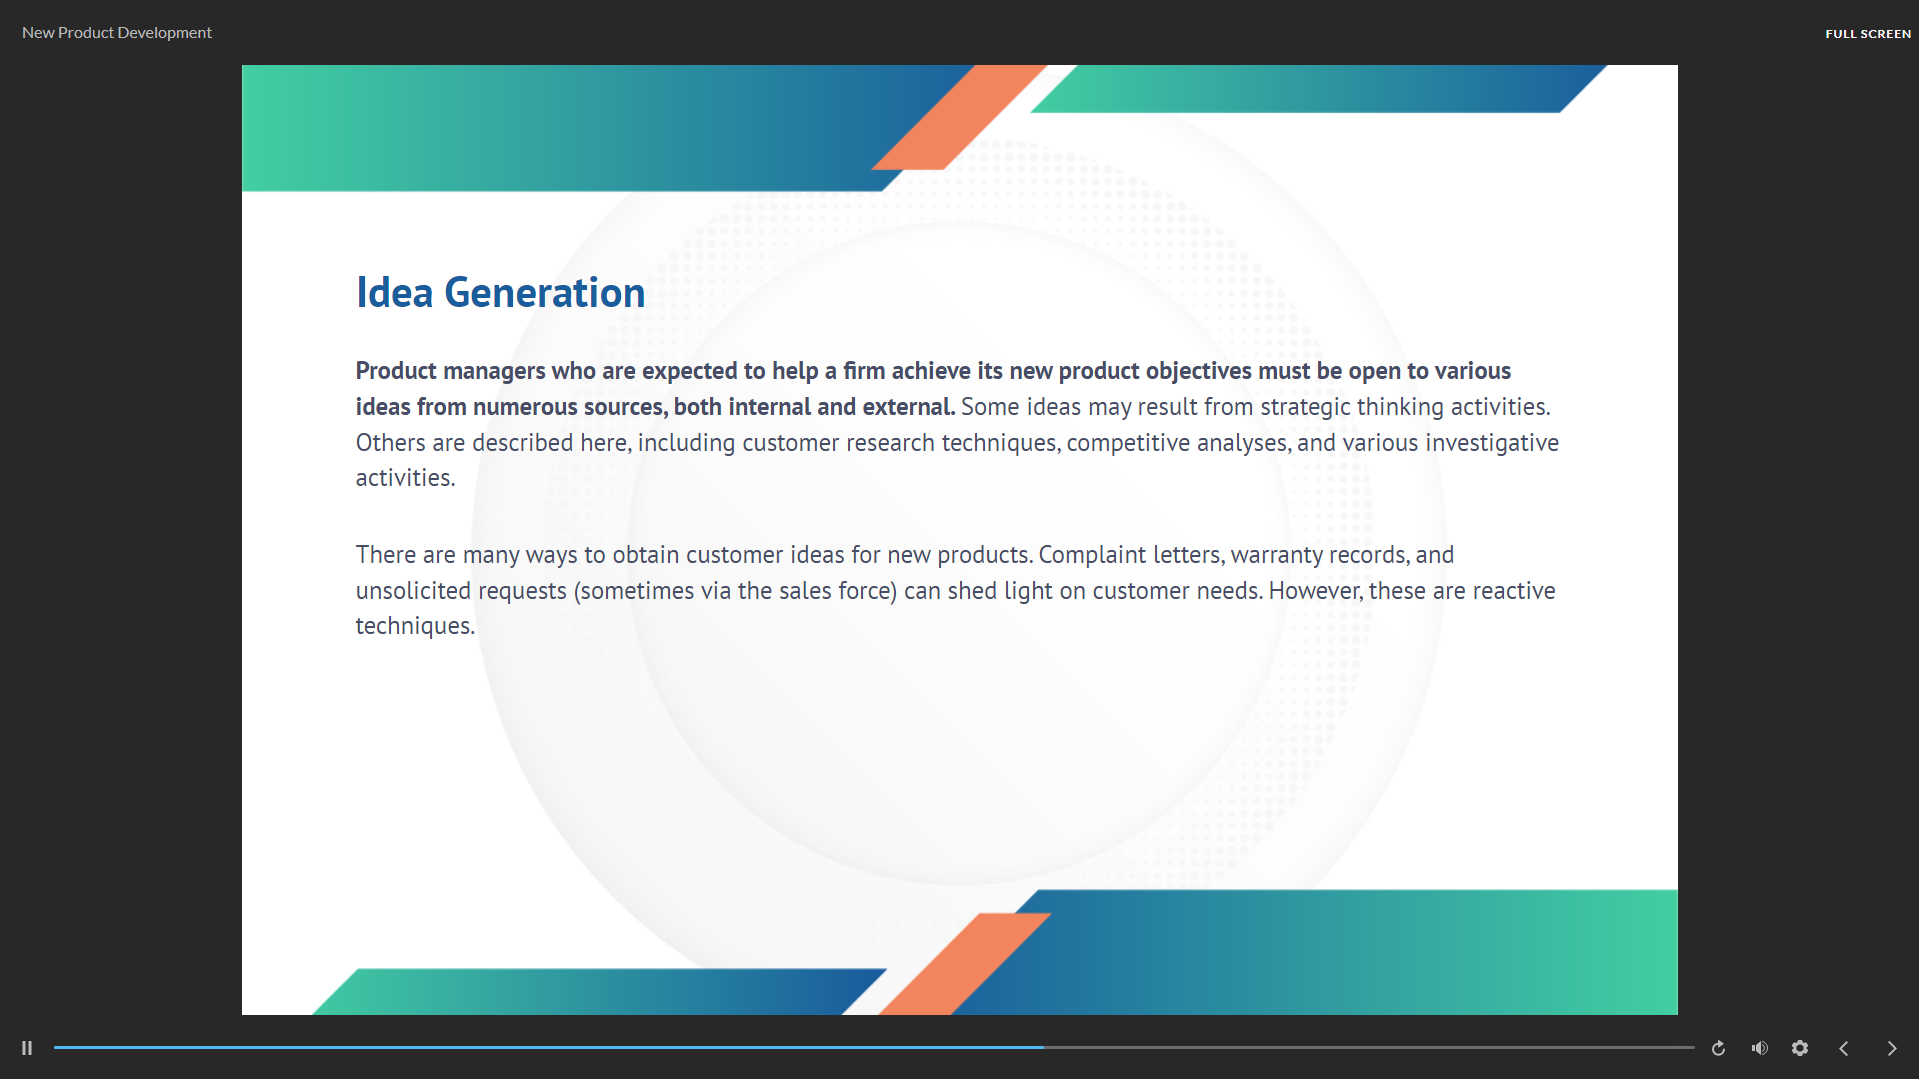Click the right chevron navigation arrow
This screenshot has height=1079, width=1919.
[x=1890, y=1047]
